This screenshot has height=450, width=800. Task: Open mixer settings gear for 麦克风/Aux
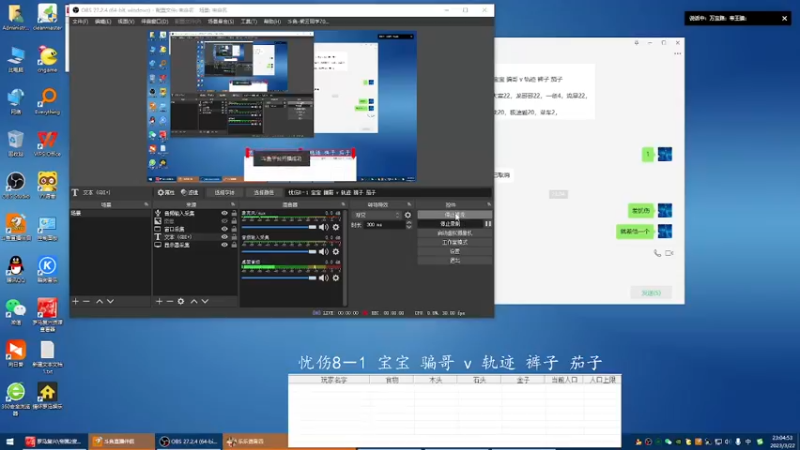tap(336, 227)
